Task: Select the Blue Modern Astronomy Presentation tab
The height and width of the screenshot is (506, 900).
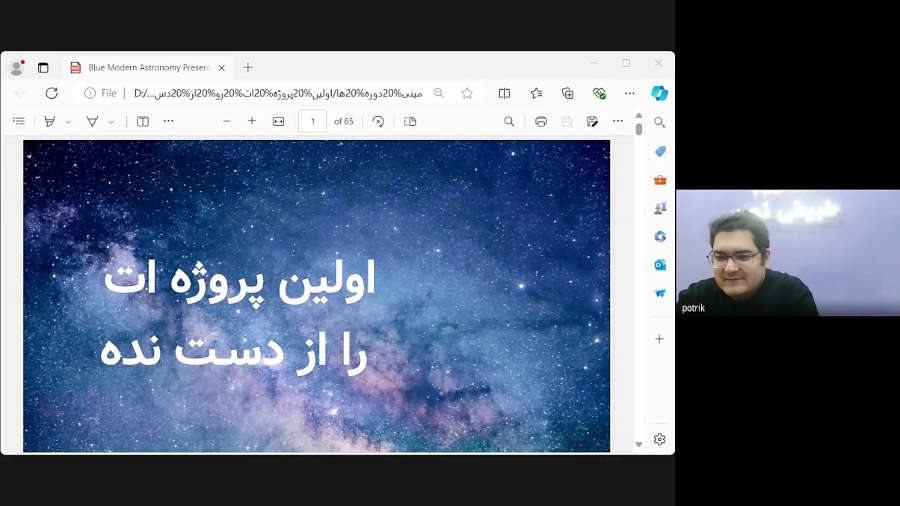Action: (x=148, y=68)
